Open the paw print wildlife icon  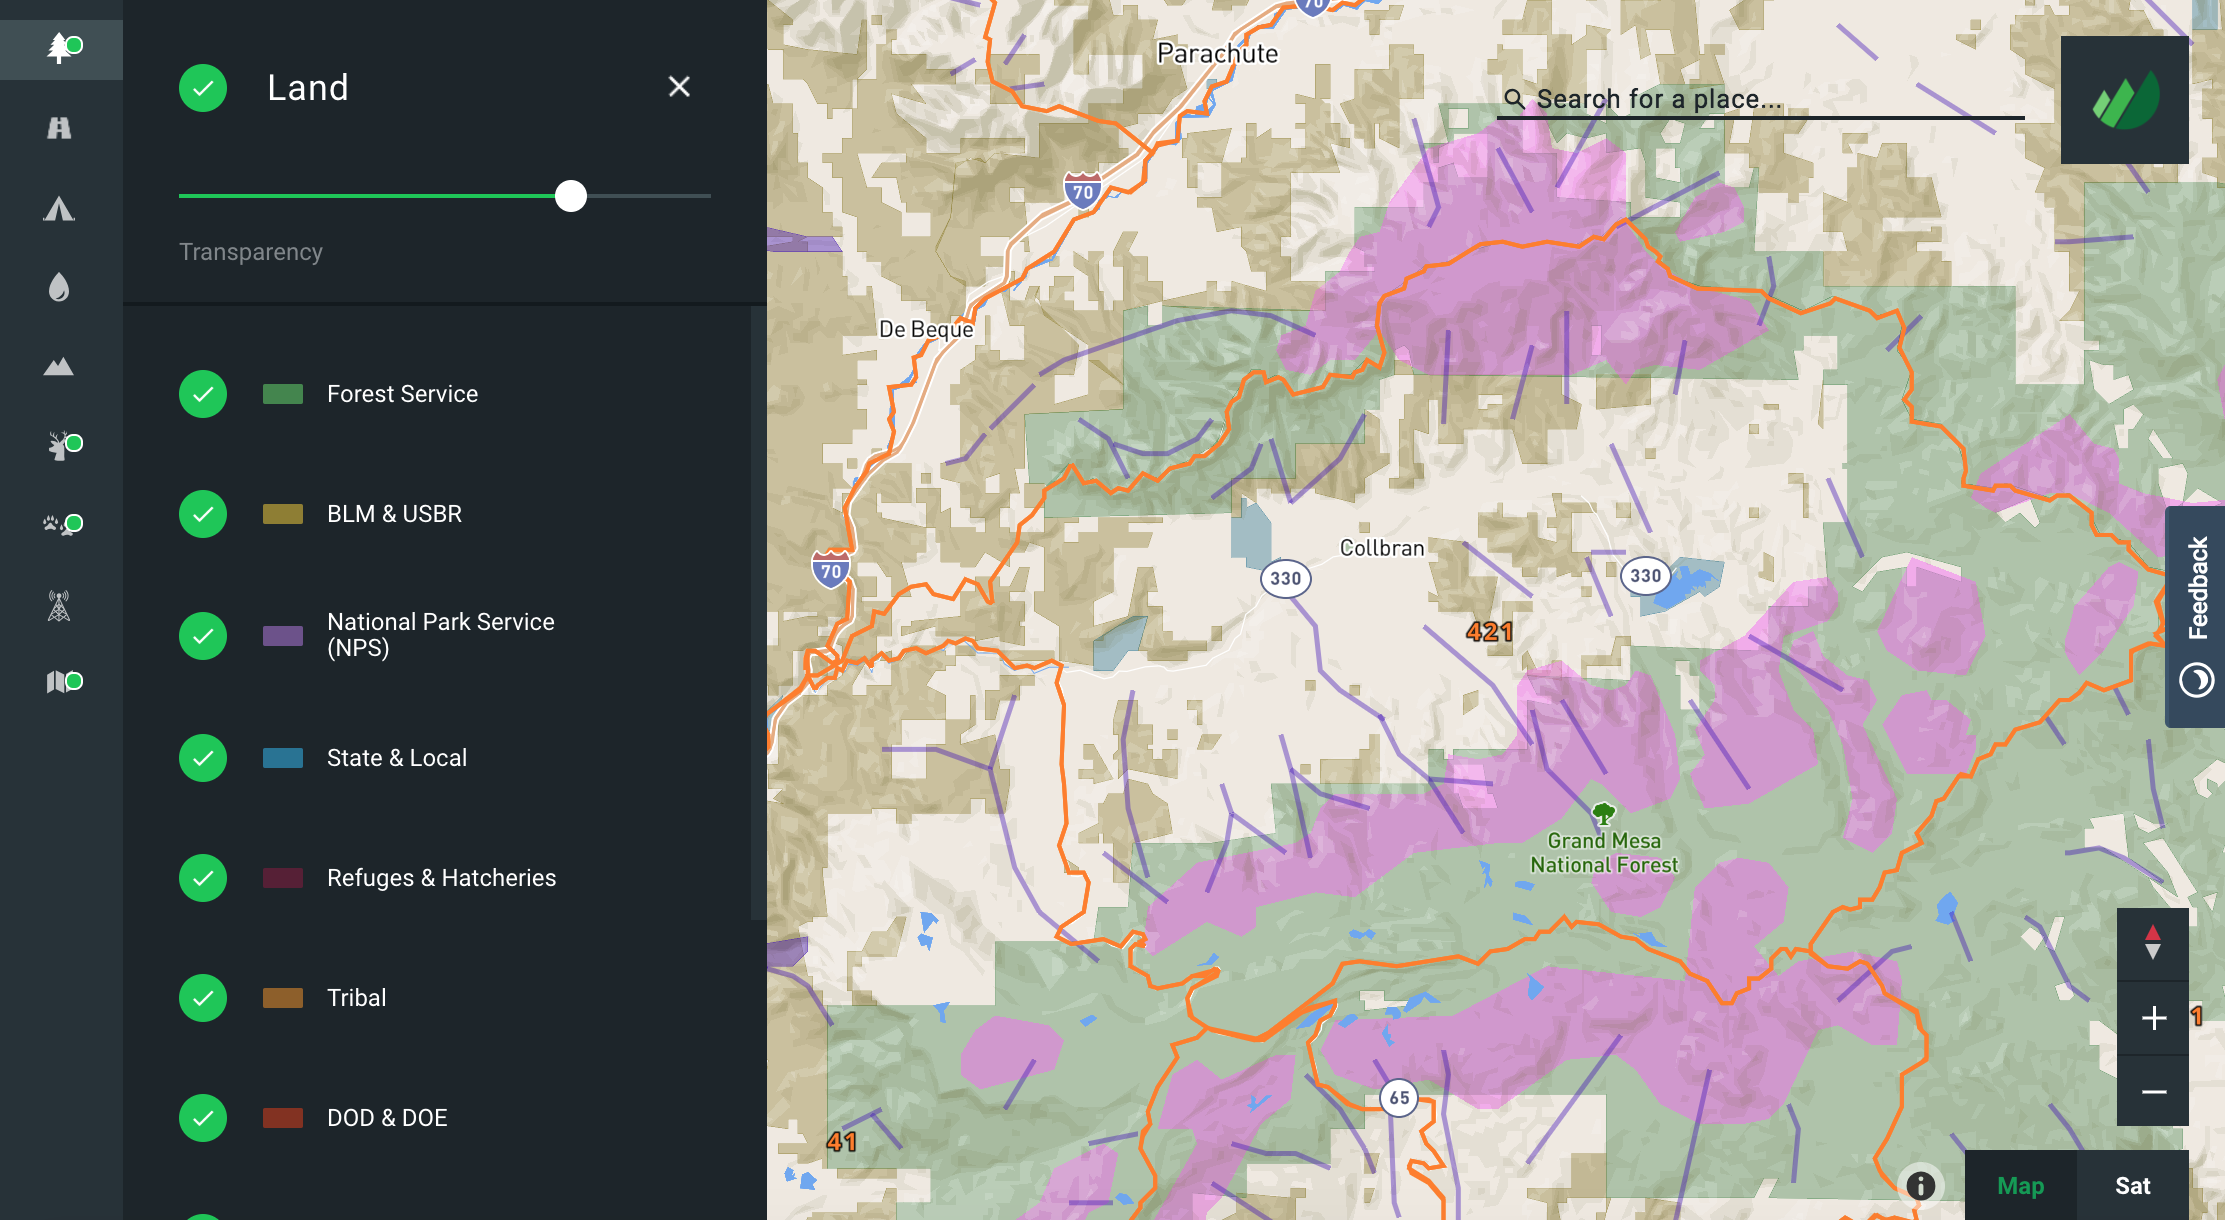point(60,525)
